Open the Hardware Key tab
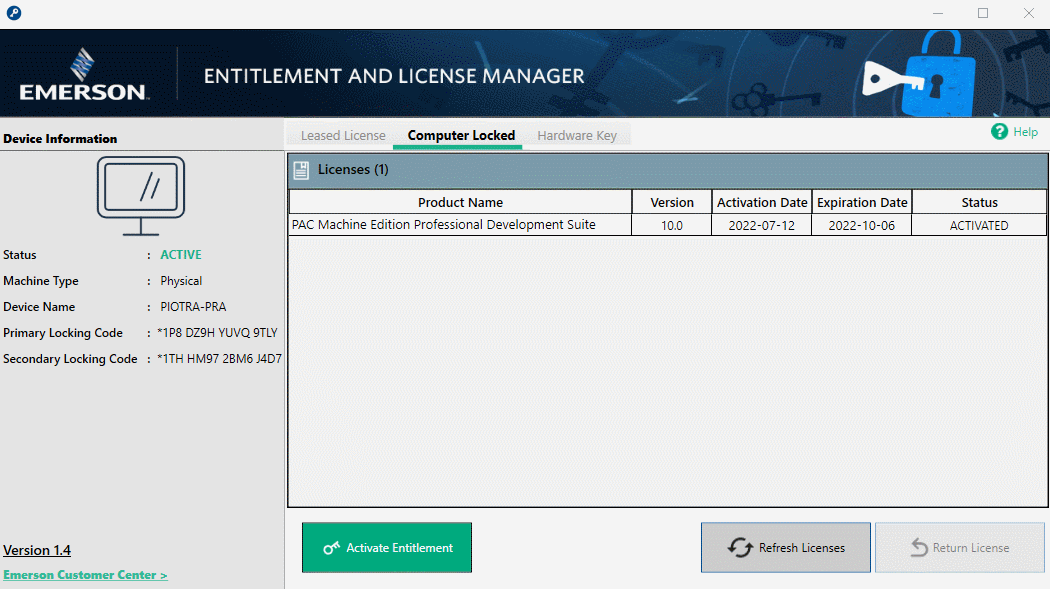 coord(577,135)
